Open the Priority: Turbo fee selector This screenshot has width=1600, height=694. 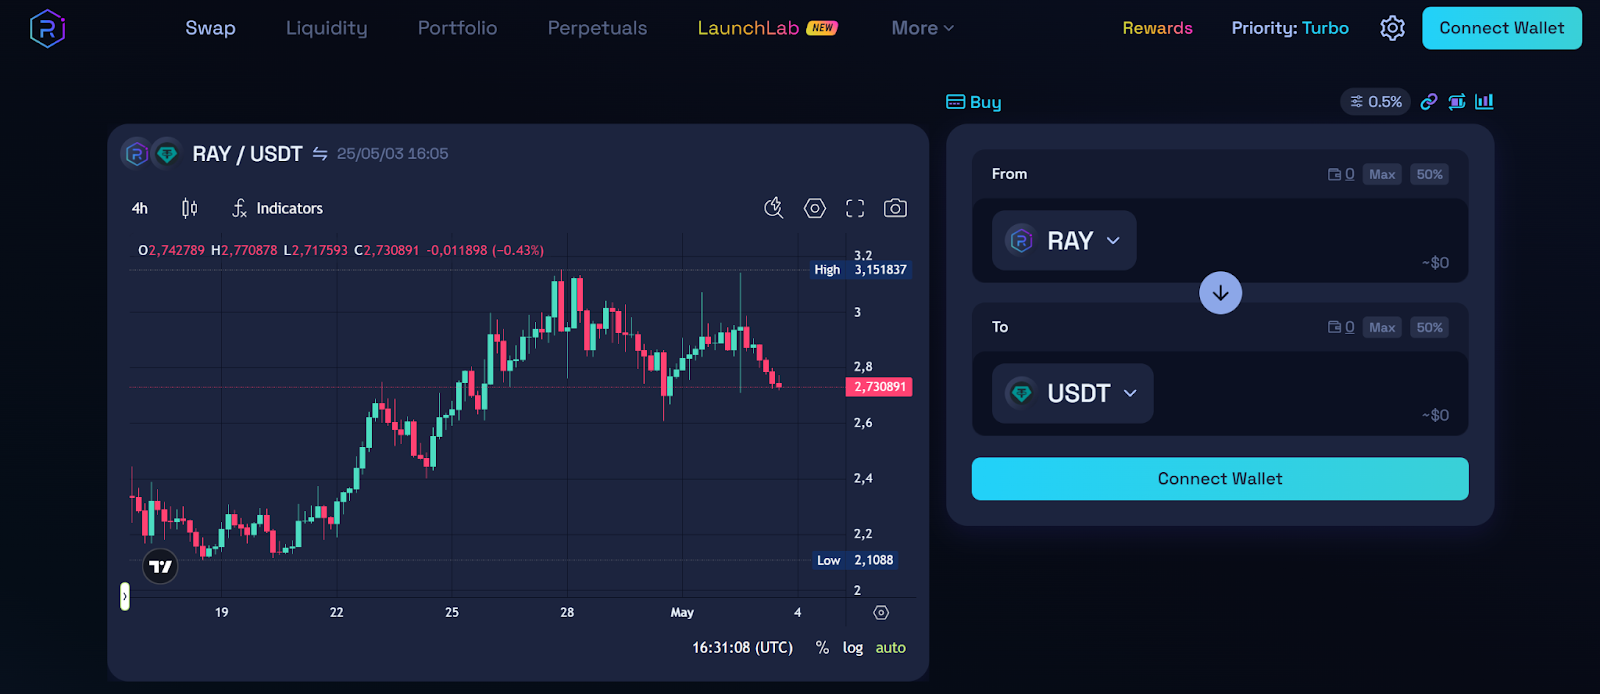coord(1290,28)
